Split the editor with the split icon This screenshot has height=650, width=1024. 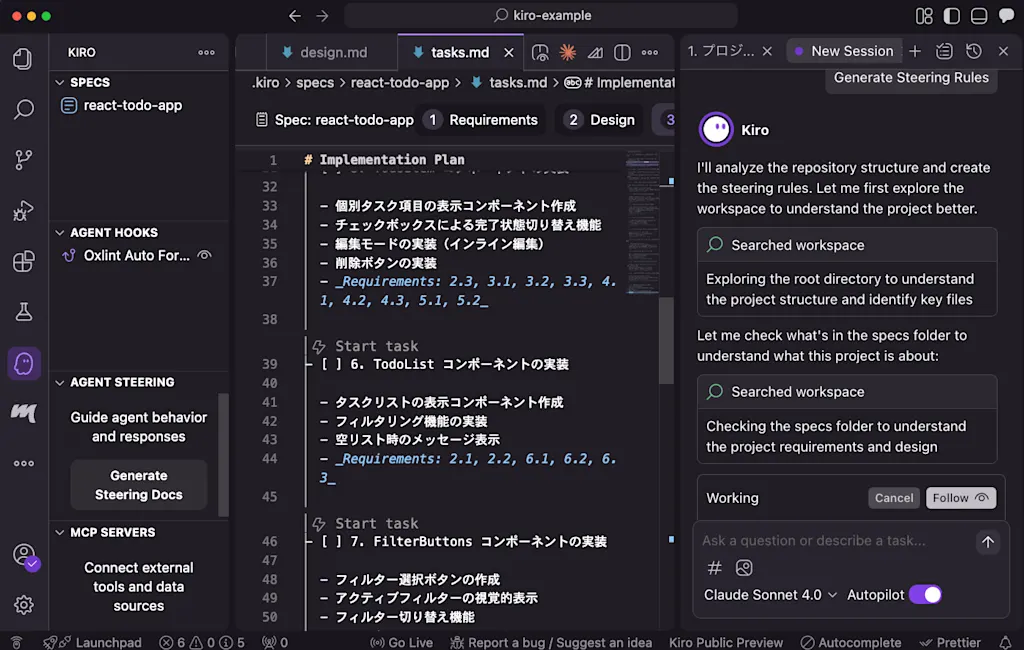622,52
